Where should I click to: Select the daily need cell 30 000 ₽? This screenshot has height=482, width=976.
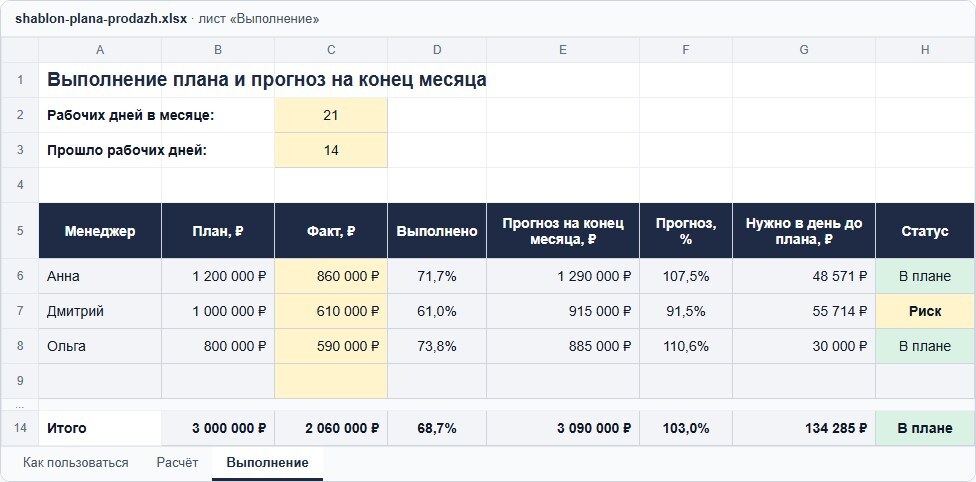click(804, 346)
